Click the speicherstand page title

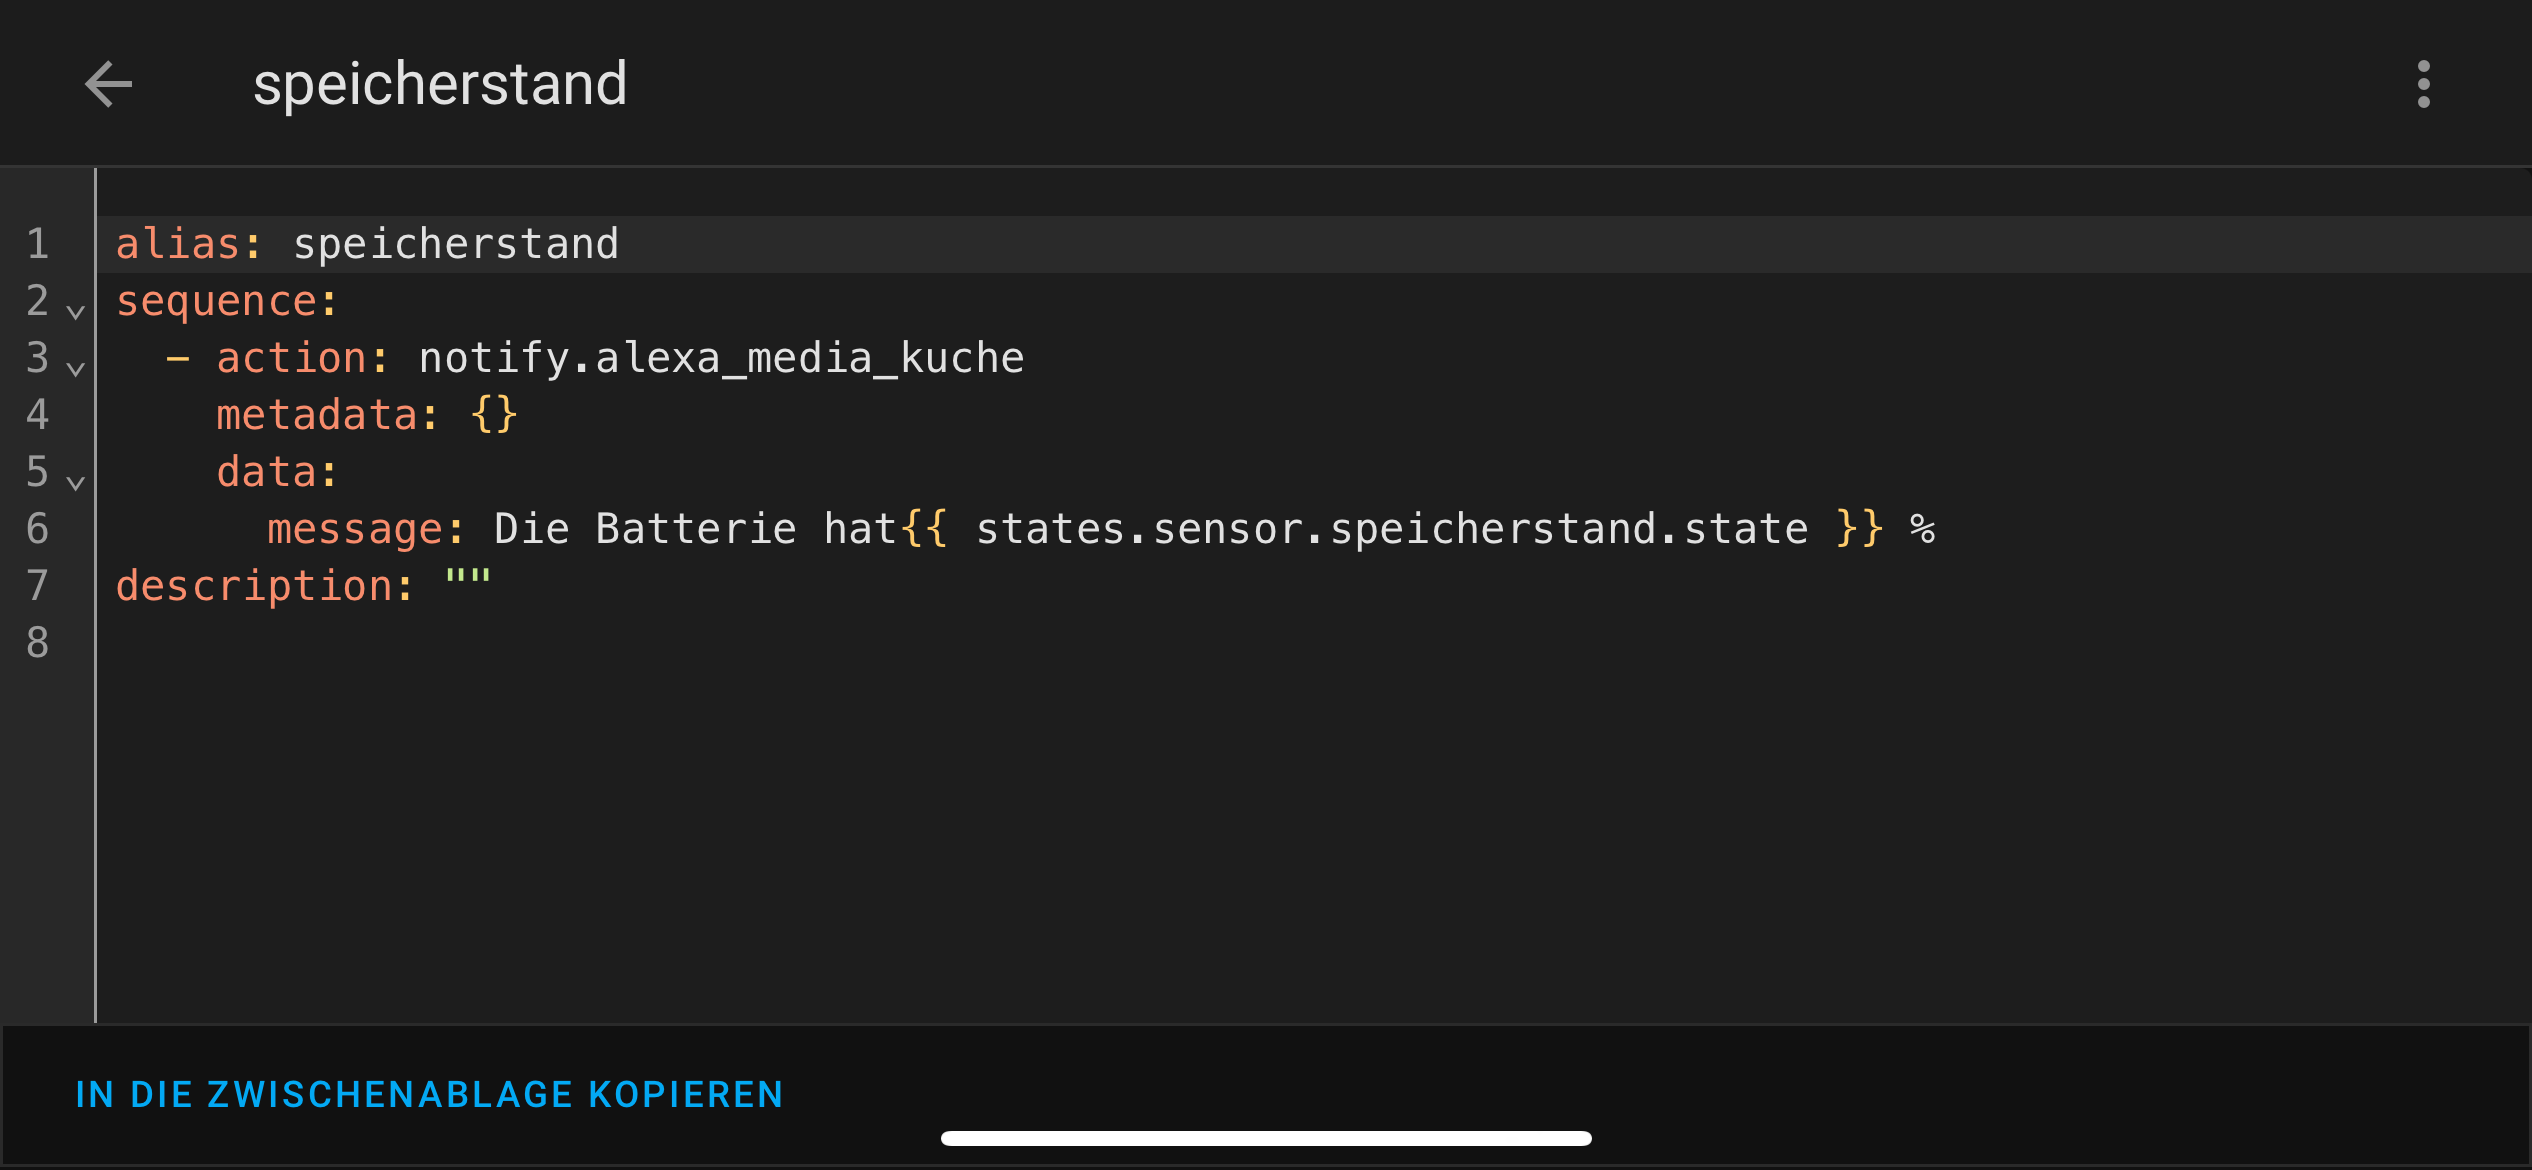tap(440, 84)
